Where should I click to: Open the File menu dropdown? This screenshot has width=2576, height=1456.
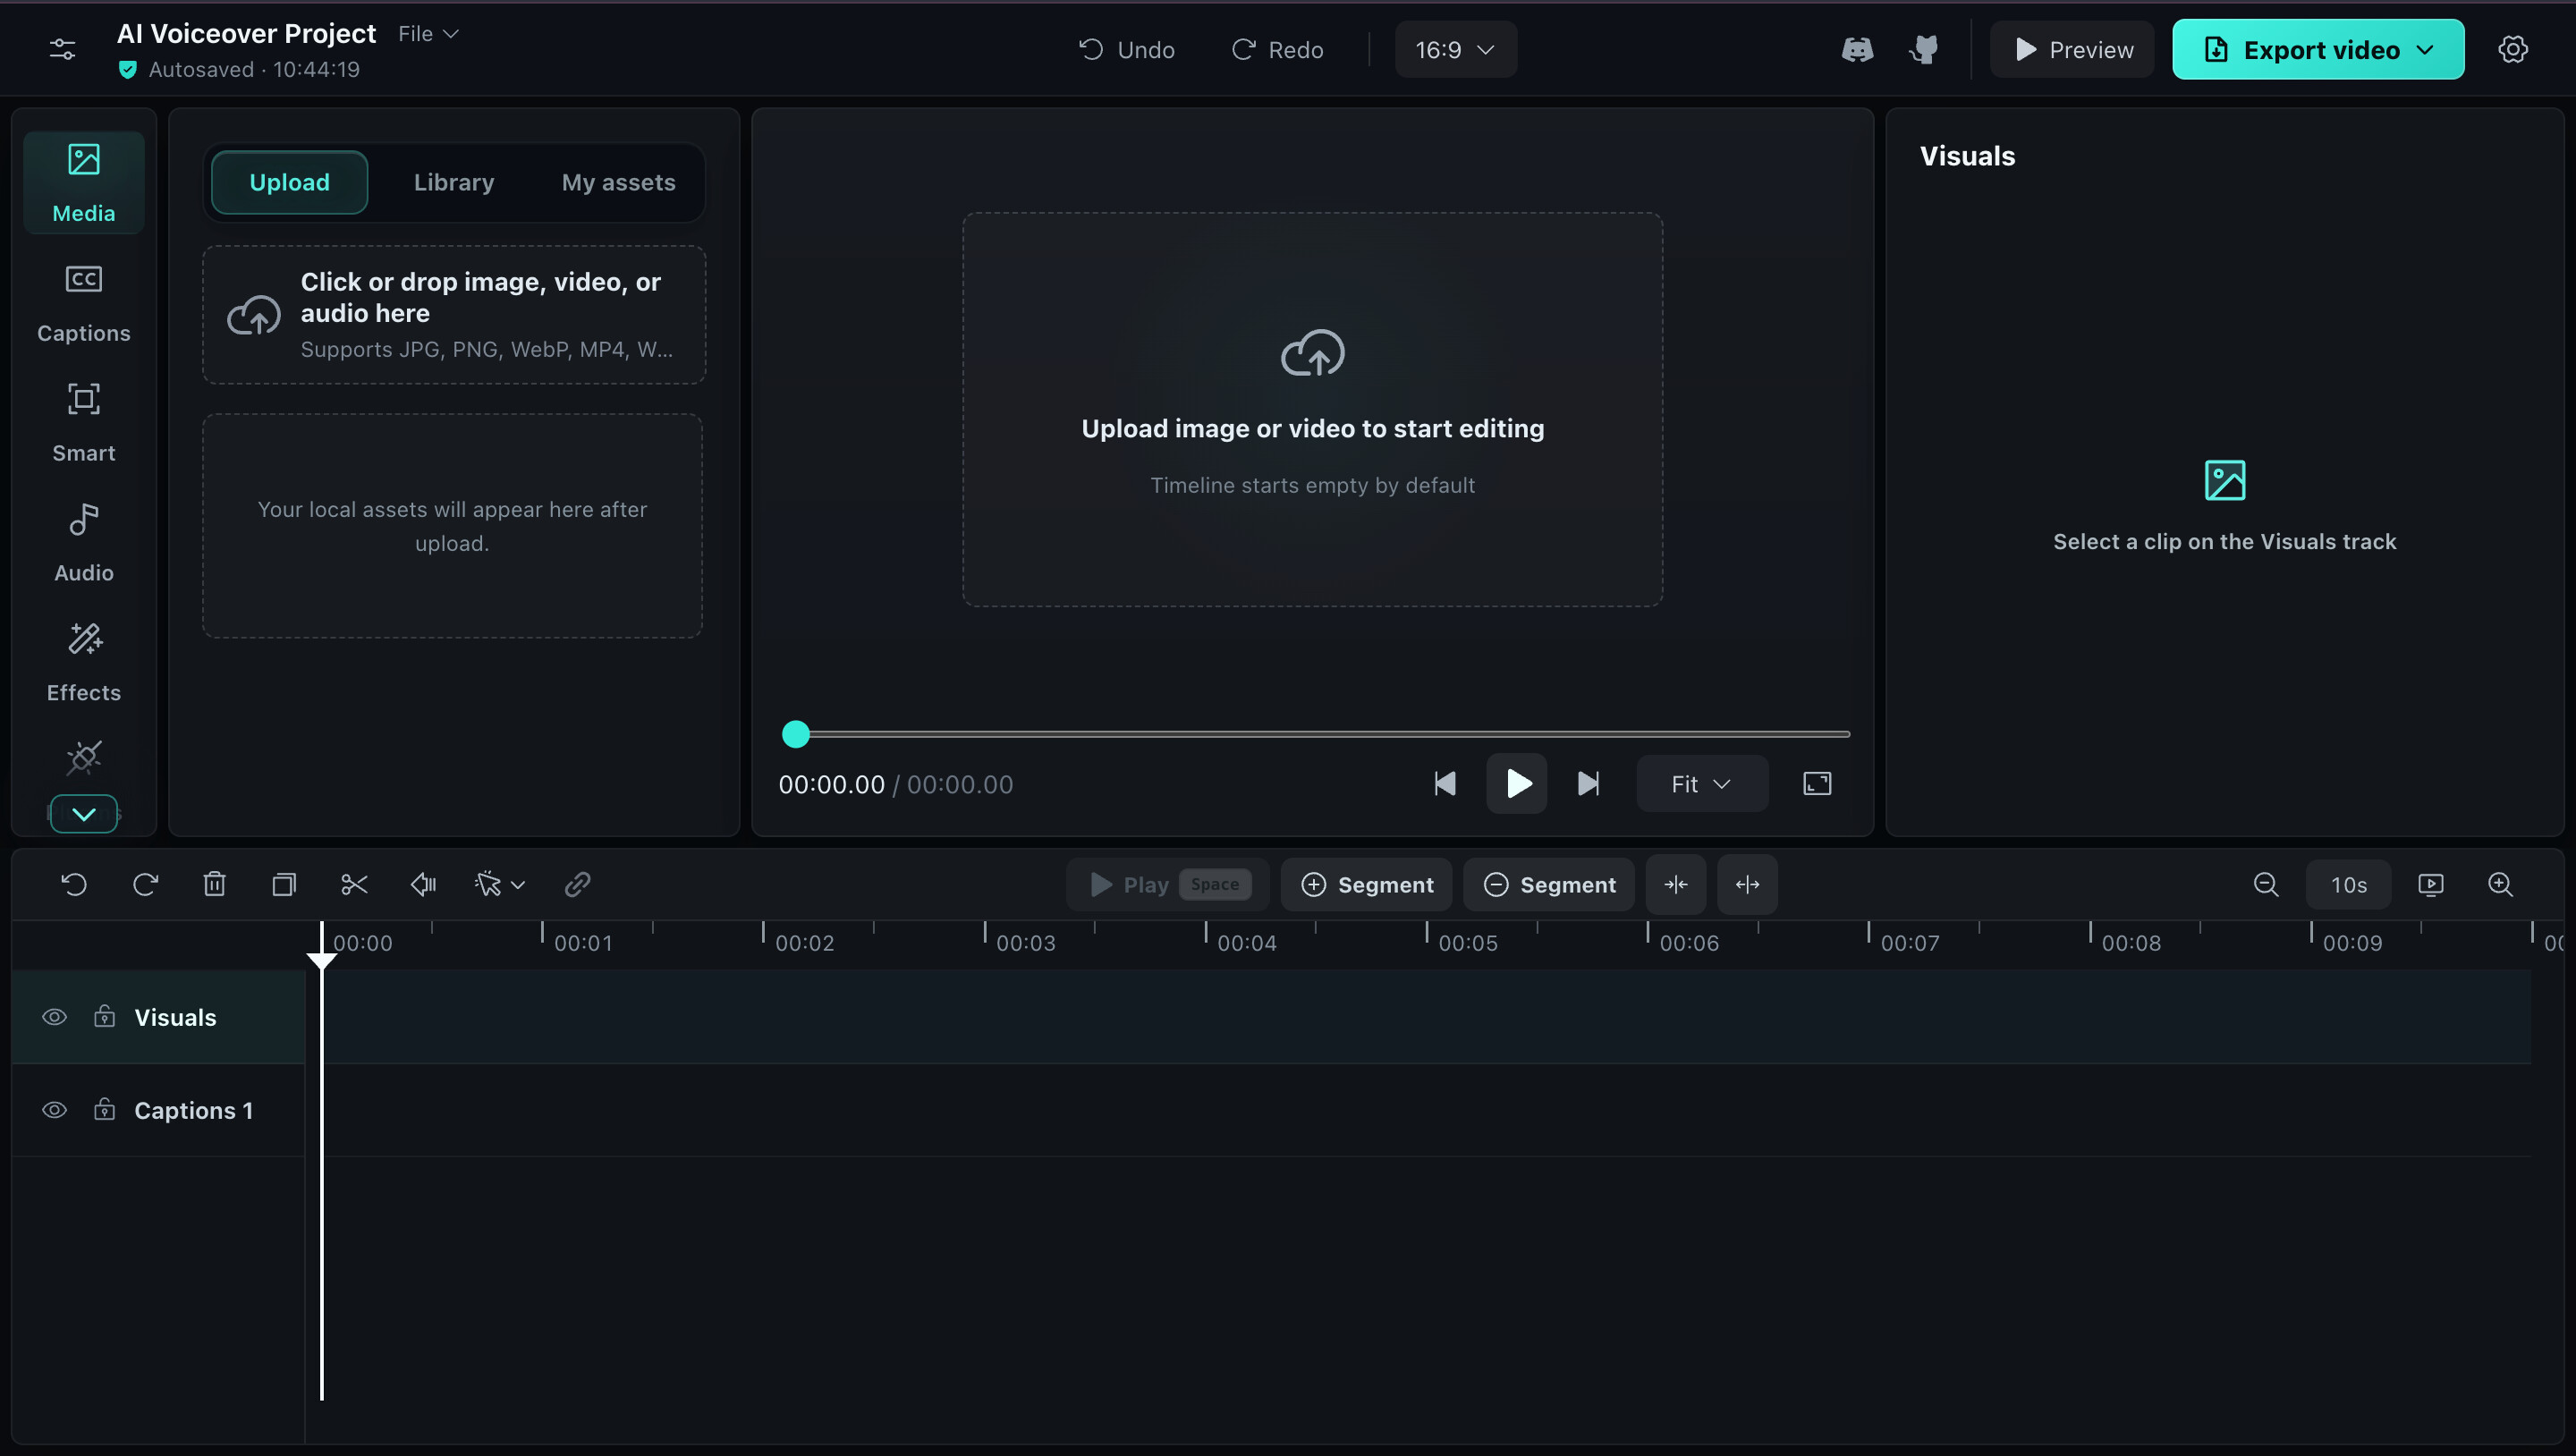click(x=428, y=34)
